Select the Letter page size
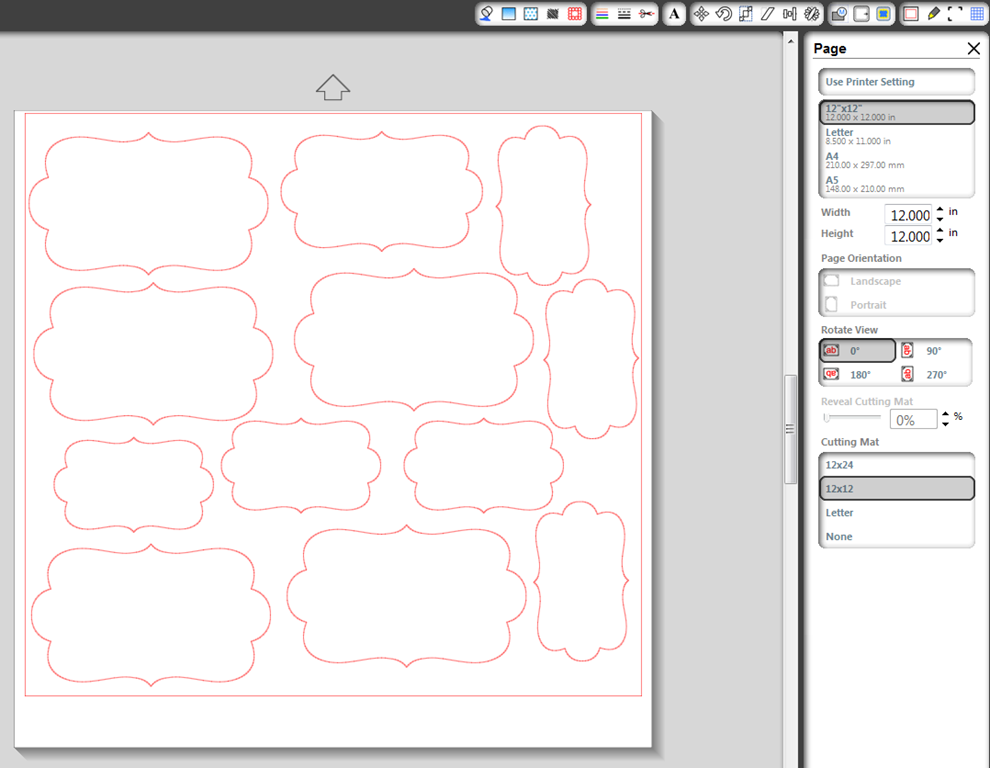Screen dimensions: 990x768 [897, 136]
